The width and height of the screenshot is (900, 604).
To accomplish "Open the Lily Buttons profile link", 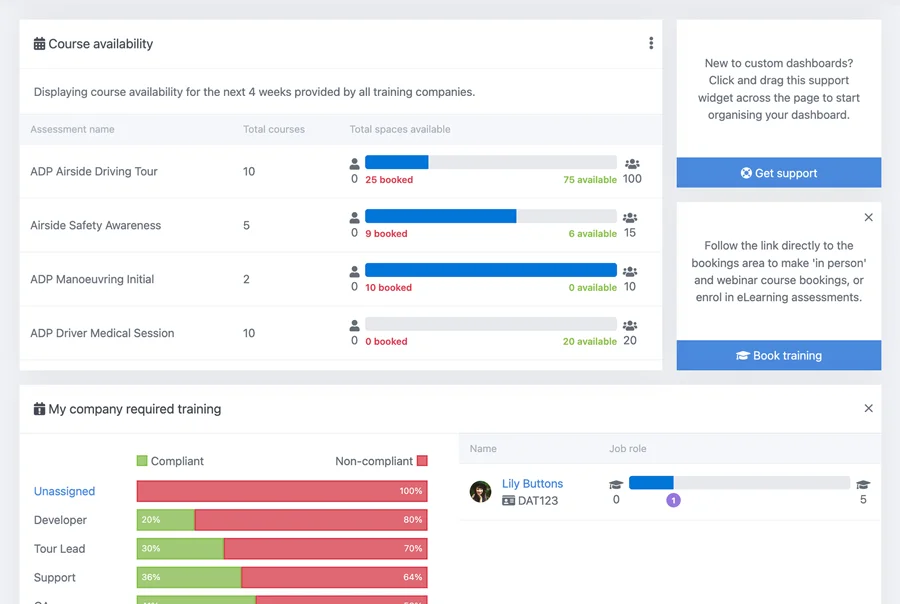I will [x=532, y=483].
